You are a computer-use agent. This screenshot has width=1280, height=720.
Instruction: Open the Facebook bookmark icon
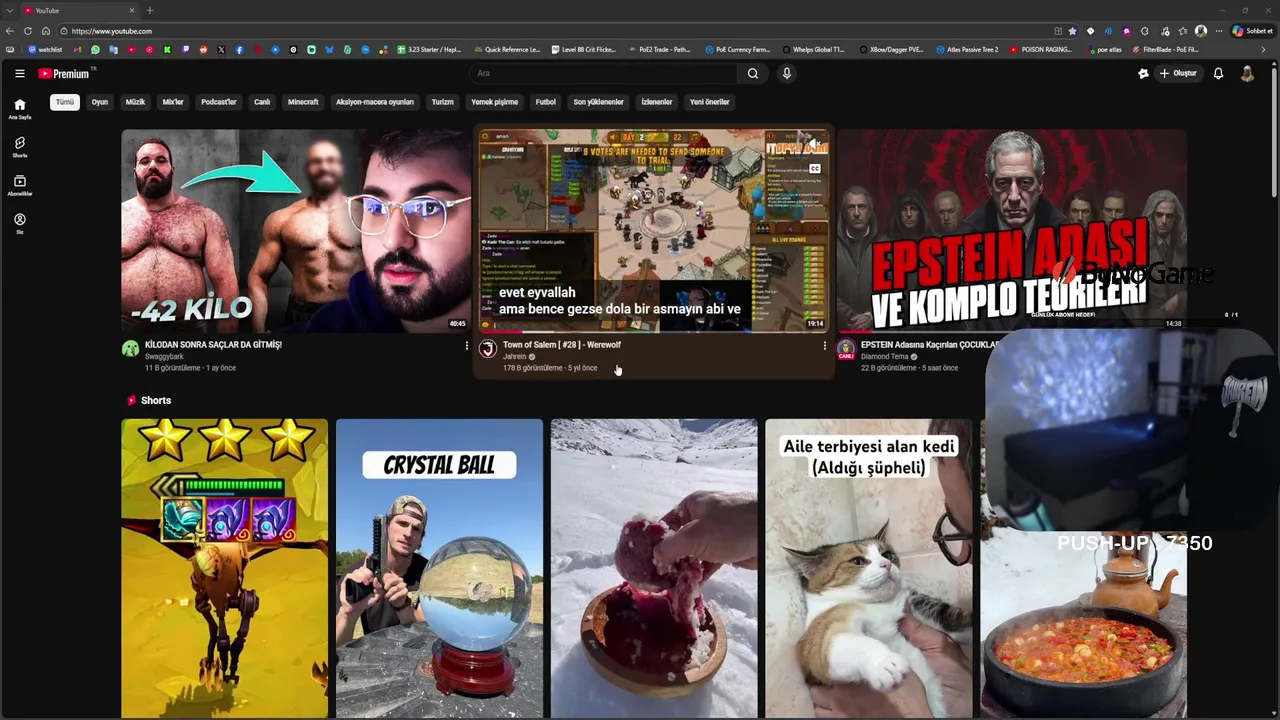[239, 49]
